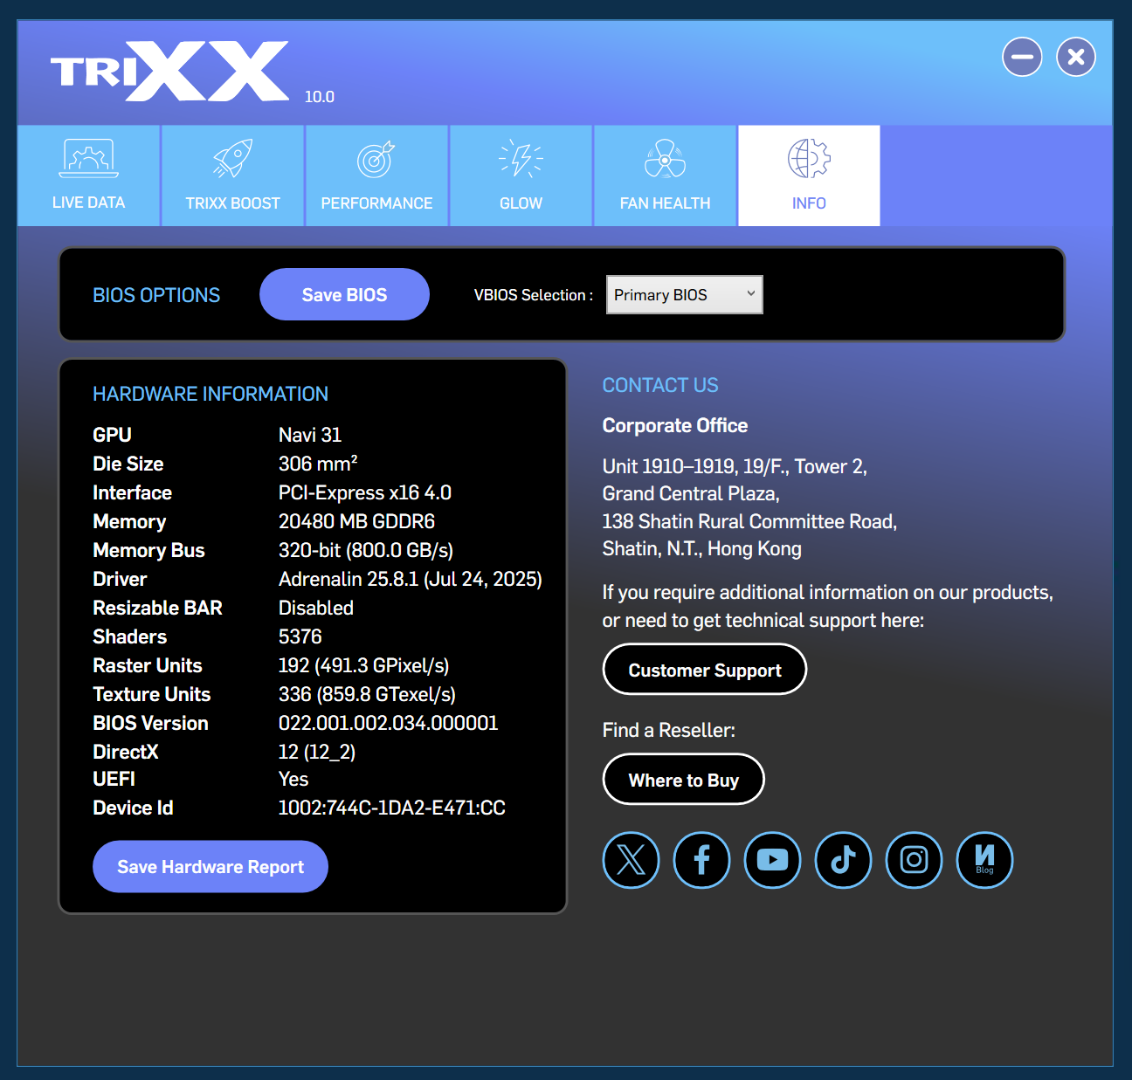Viewport: 1132px width, 1080px height.
Task: Open the Blog icon link
Action: pos(985,860)
